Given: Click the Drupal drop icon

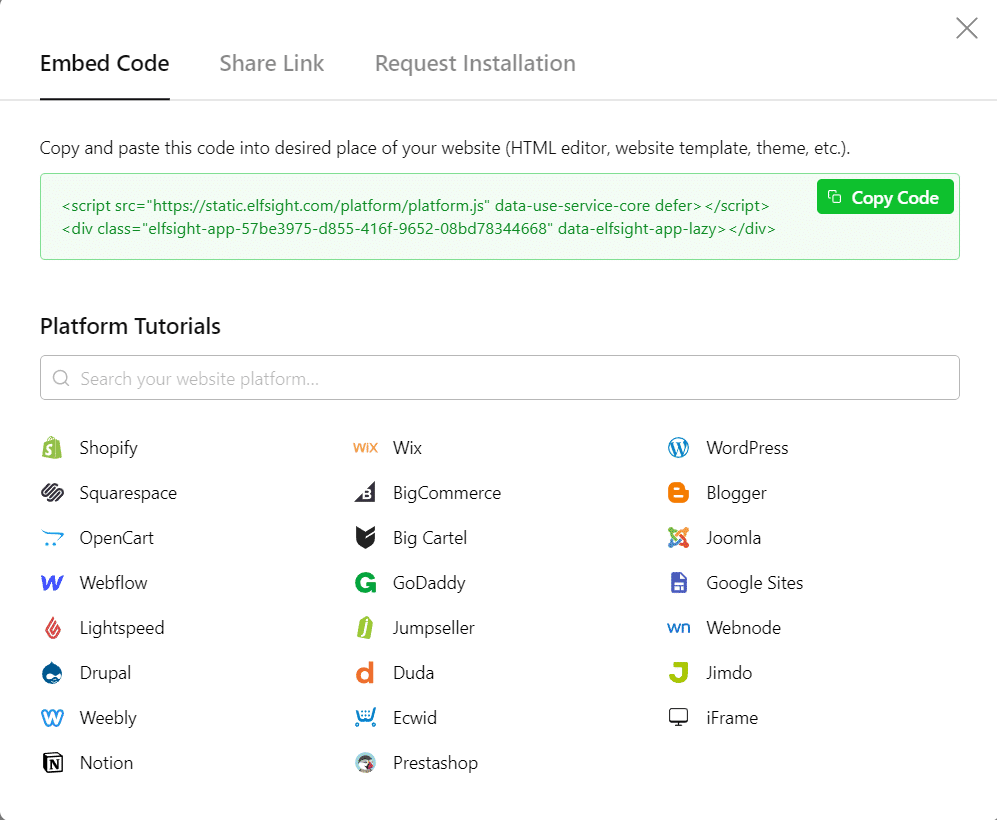Looking at the screenshot, I should 52,673.
